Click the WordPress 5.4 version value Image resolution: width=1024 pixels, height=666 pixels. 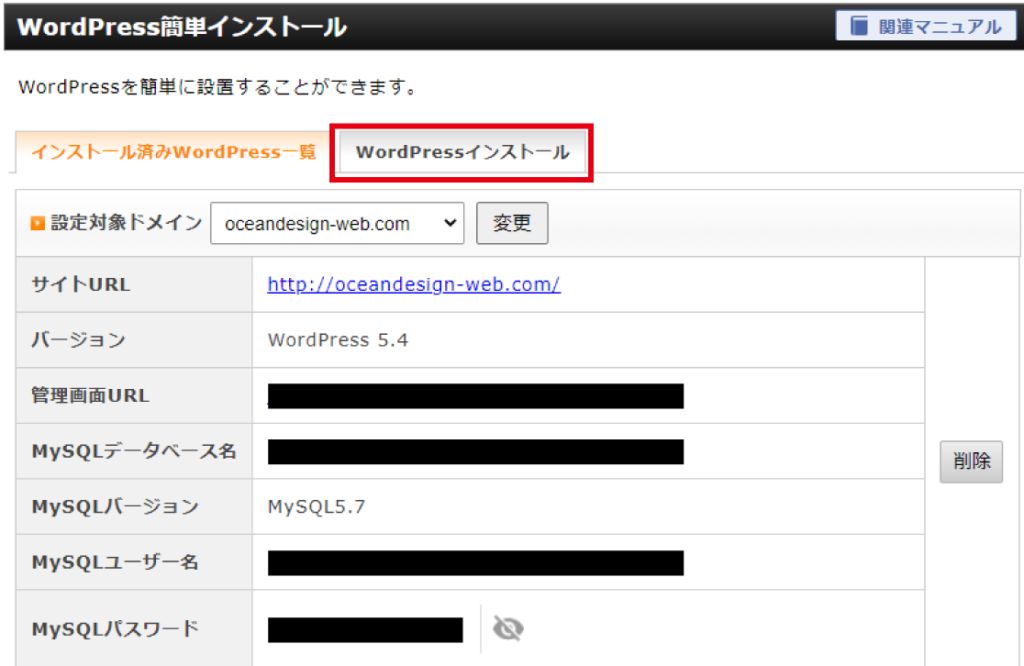click(338, 340)
